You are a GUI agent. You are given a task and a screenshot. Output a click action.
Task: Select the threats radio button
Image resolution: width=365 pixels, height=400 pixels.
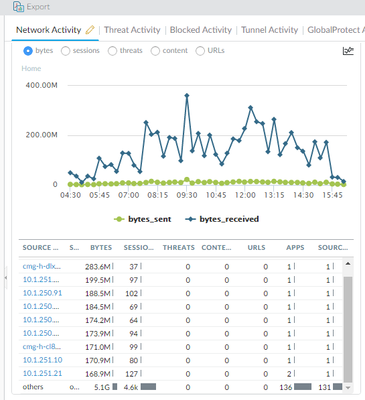113,51
